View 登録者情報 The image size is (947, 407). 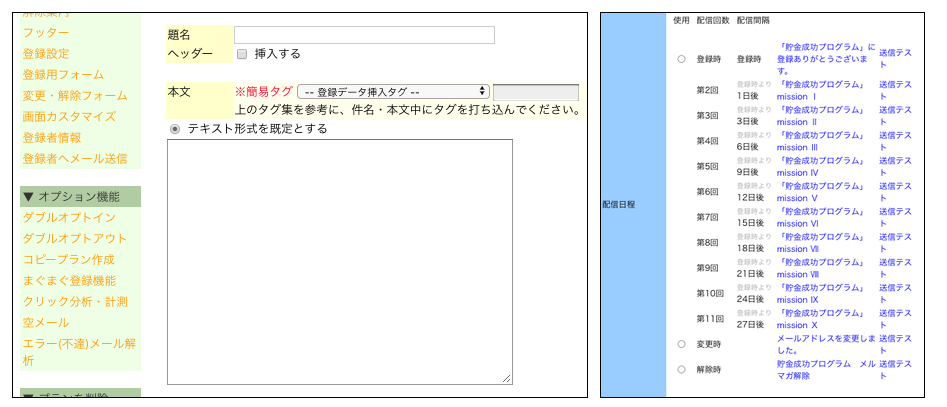pyautogui.click(x=52, y=138)
